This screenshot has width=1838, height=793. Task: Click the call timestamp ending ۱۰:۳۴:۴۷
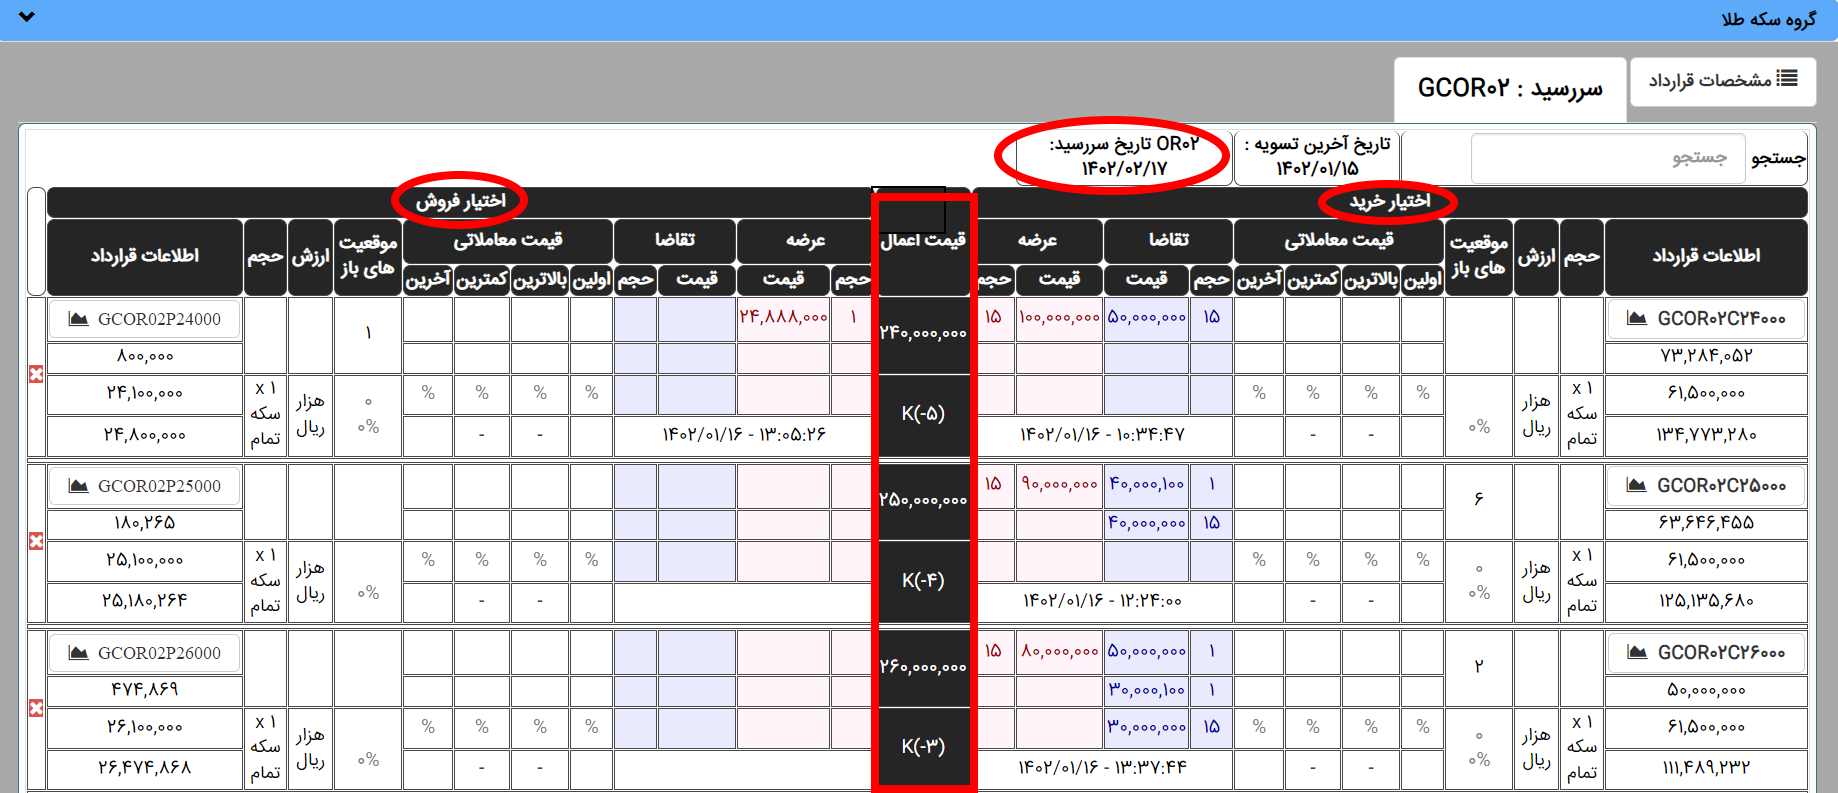(1103, 435)
